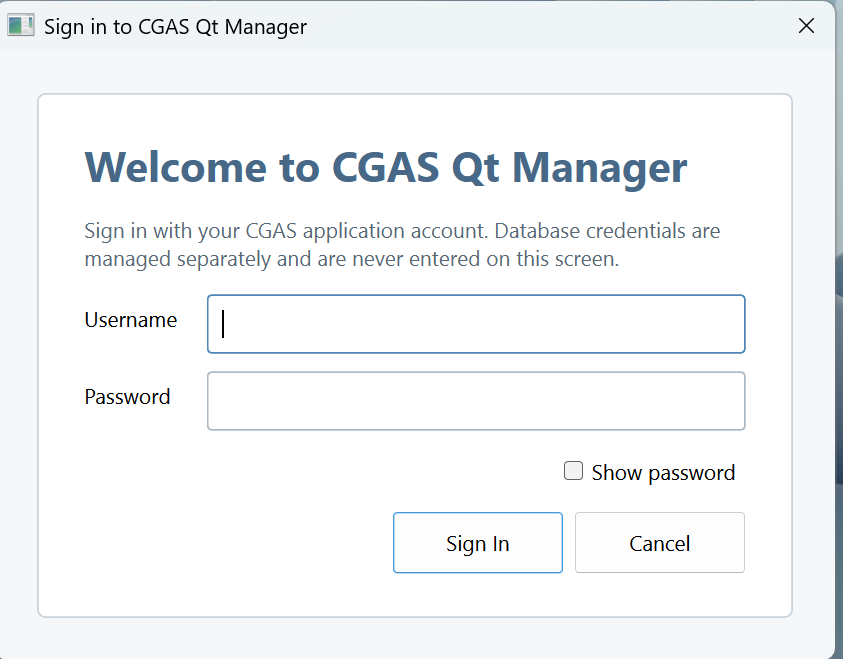
Task: Click into the Password input field
Action: point(476,401)
